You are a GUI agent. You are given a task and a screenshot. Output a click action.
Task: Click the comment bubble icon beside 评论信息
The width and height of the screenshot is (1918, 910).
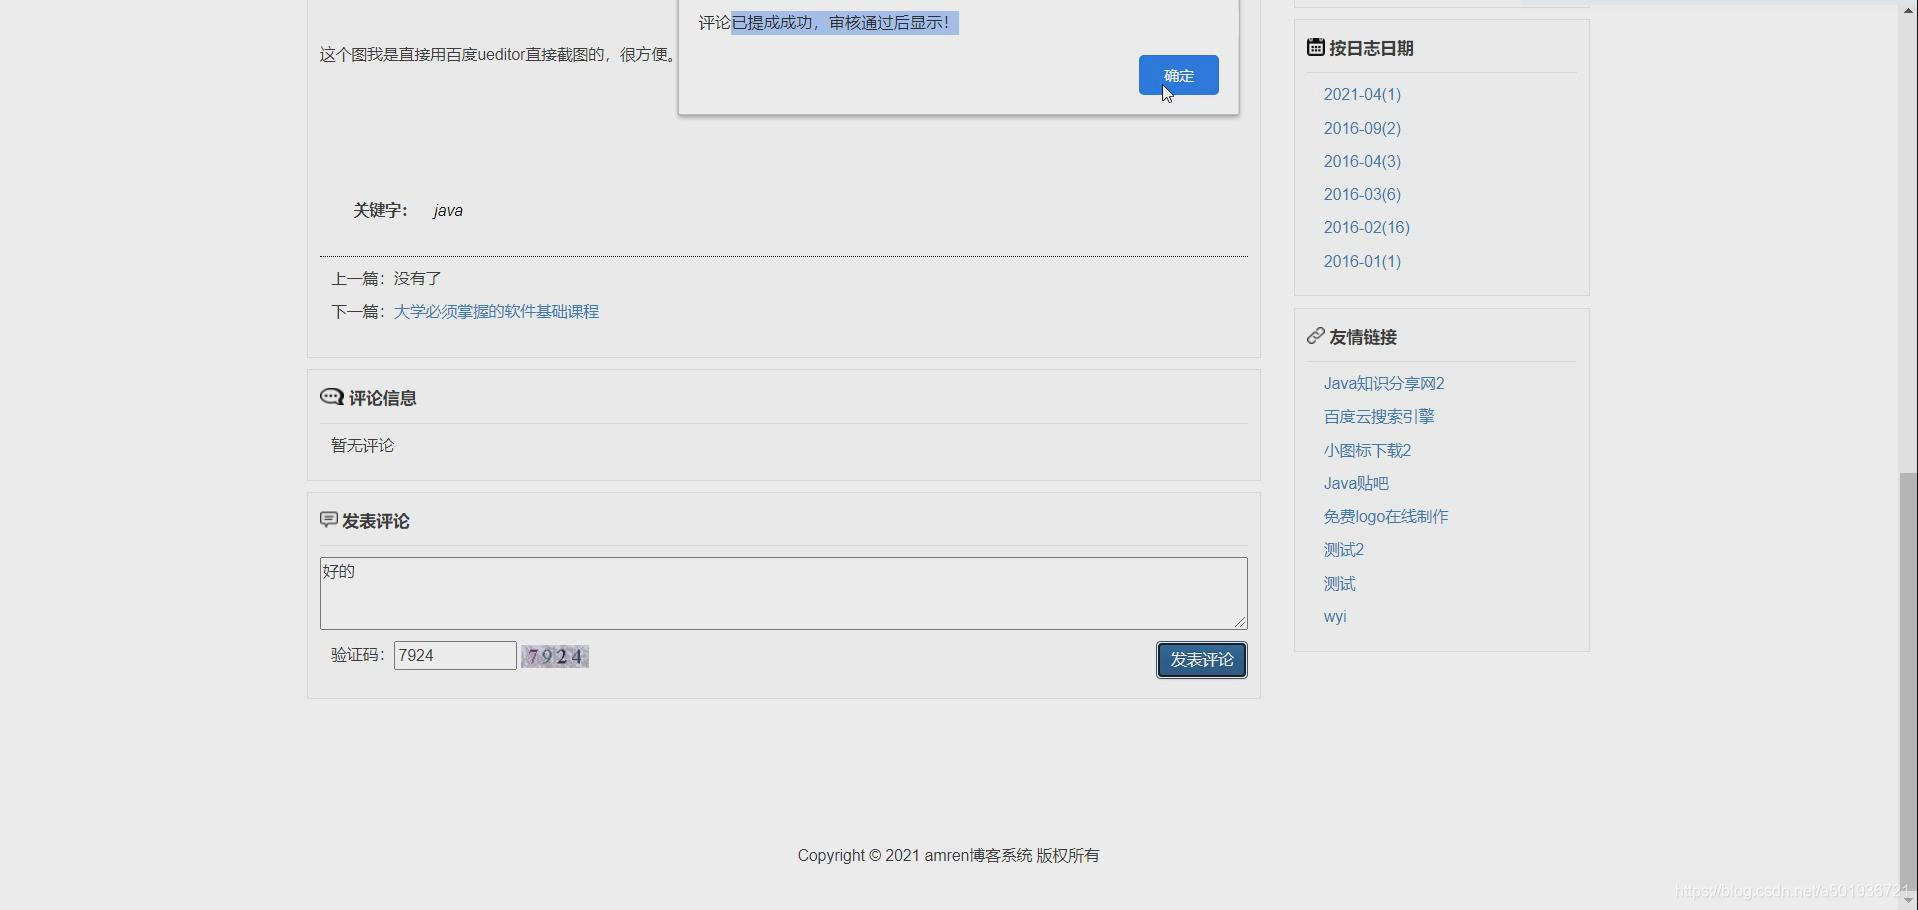(331, 396)
